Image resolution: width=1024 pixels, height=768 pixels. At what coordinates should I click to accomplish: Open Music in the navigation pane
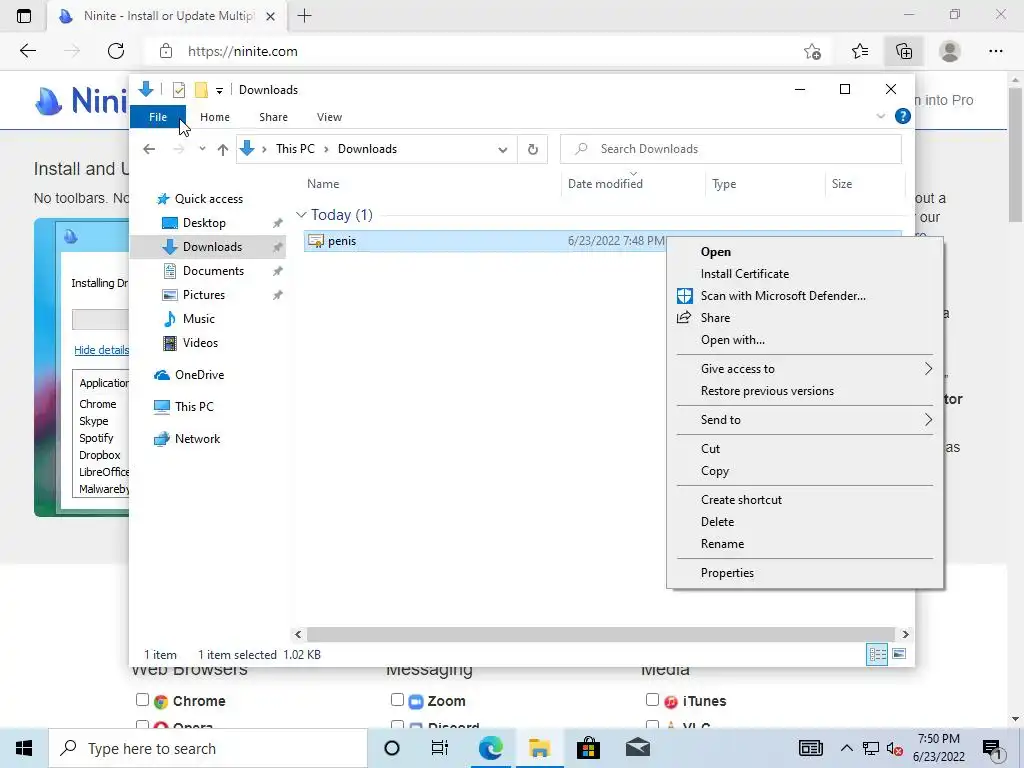(198, 319)
